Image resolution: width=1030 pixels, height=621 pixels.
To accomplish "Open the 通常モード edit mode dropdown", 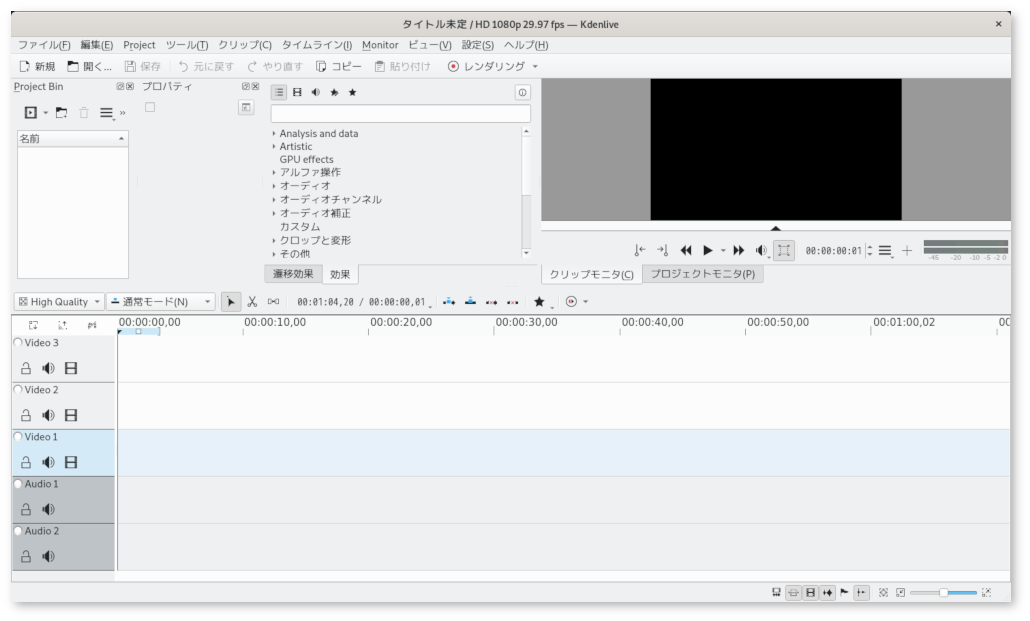I will [x=160, y=301].
